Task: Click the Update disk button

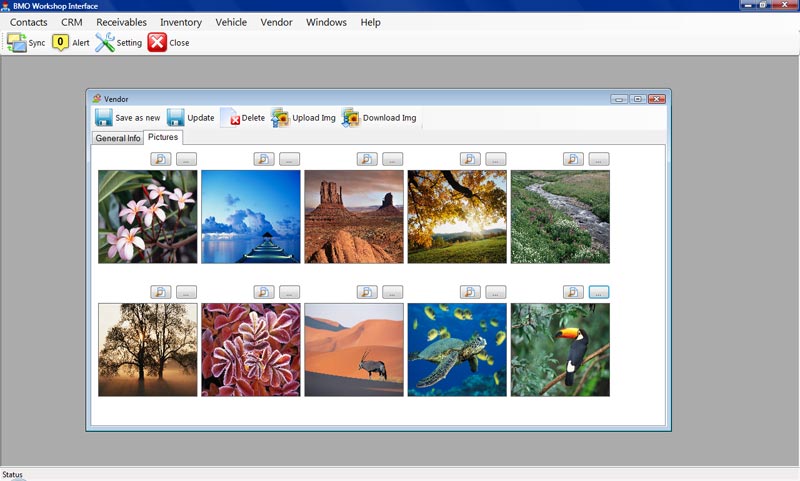Action: click(x=191, y=117)
